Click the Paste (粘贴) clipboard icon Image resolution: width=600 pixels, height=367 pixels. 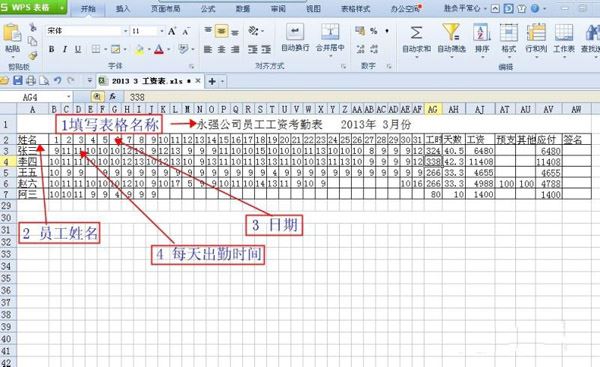12,33
